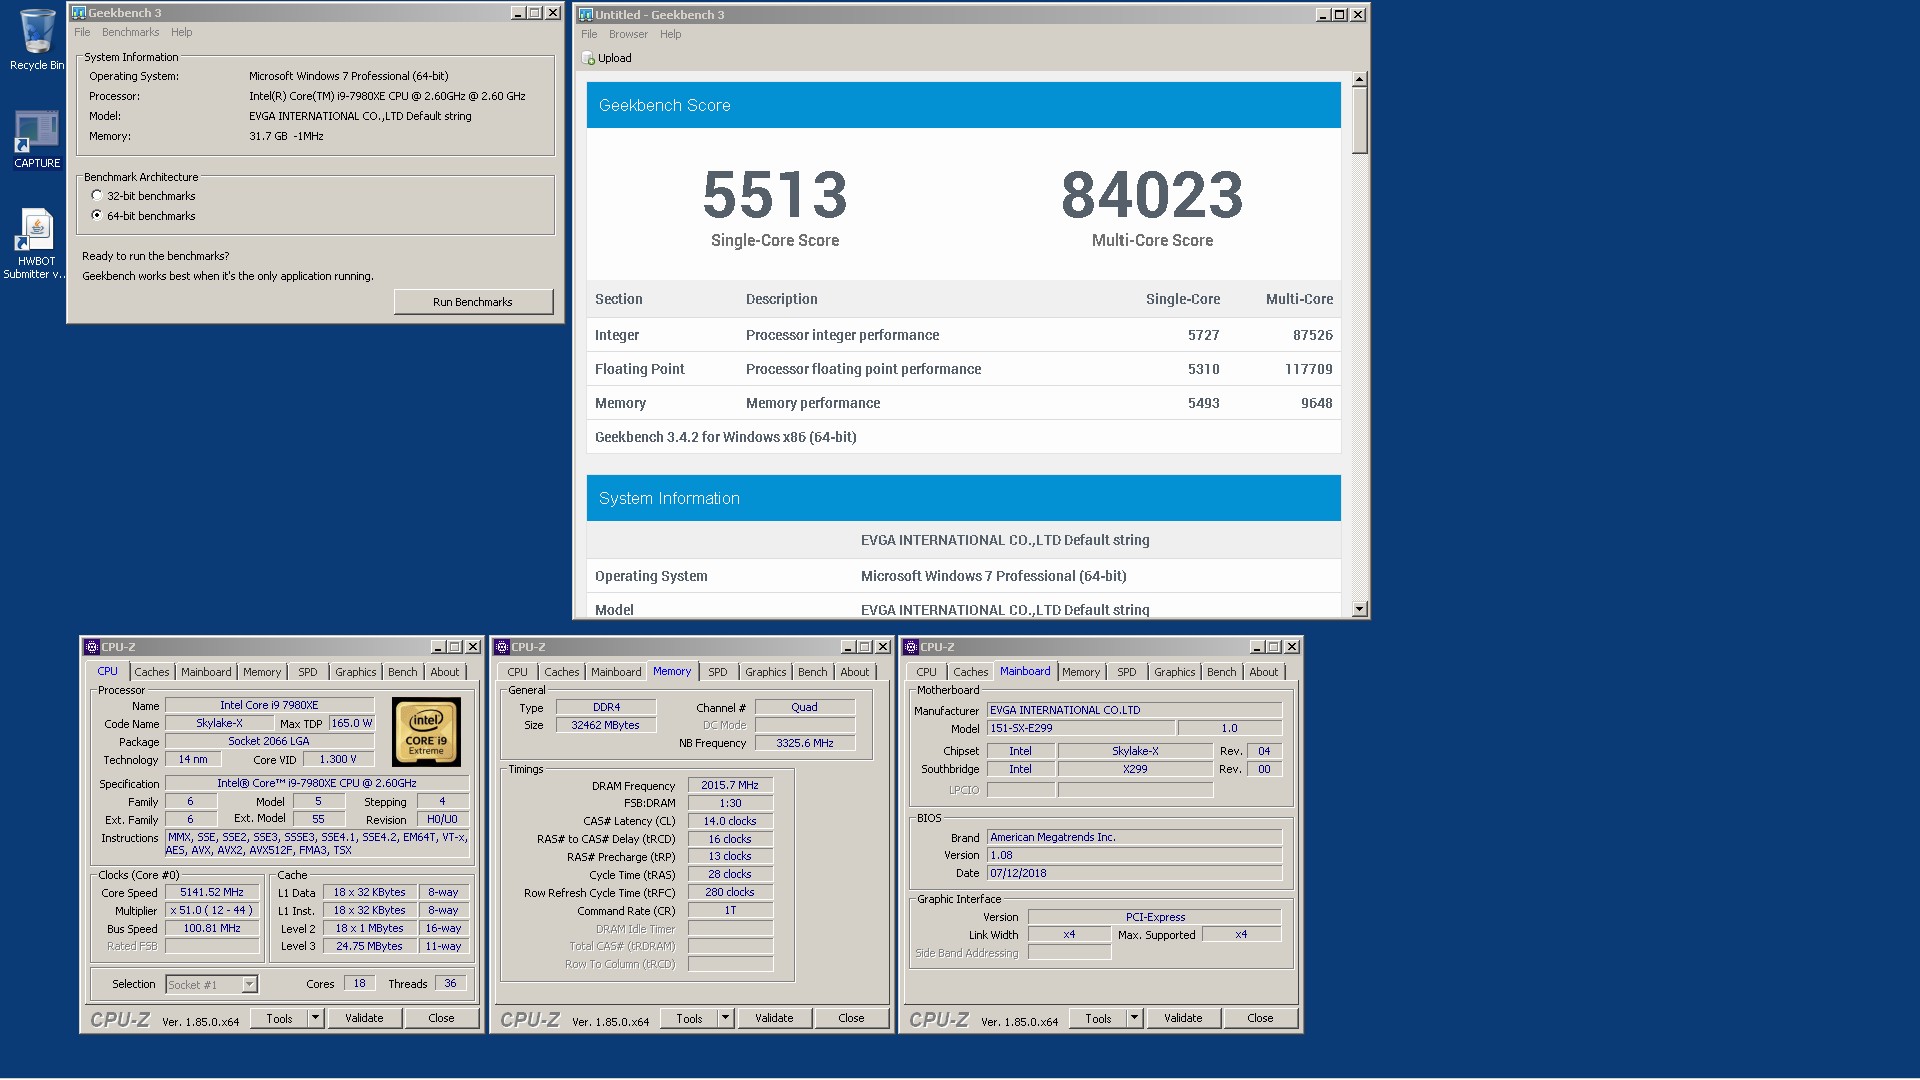
Task: Expand Tools dropdown arrow in CPU tab window
Action: click(x=316, y=1018)
